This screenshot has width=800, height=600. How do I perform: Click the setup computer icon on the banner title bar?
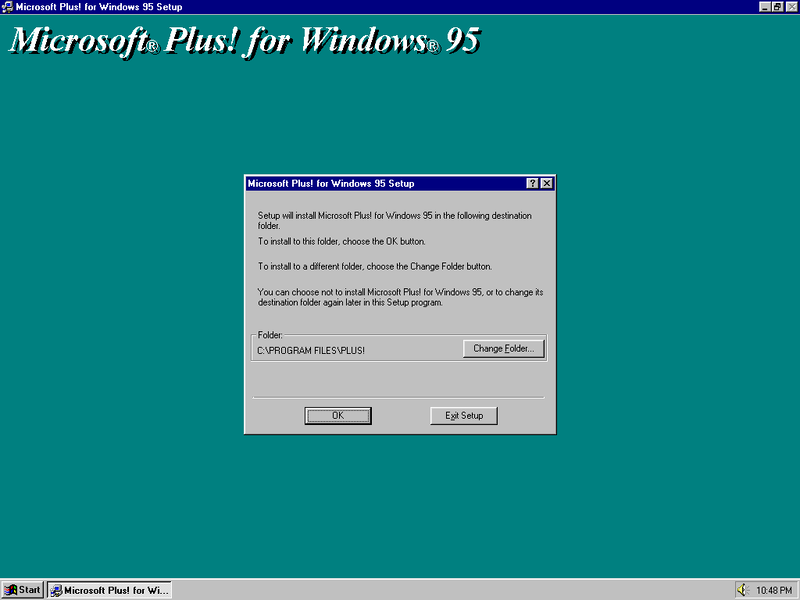8,7
